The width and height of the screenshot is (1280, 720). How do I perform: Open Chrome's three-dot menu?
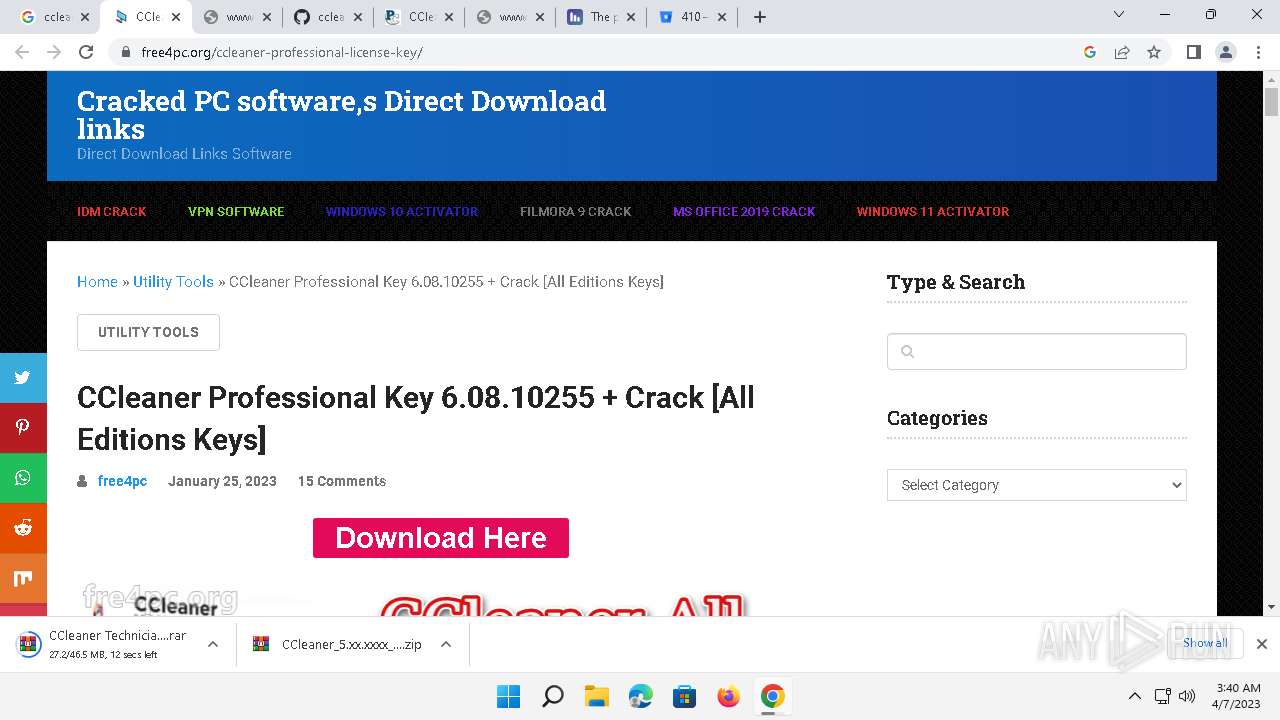pyautogui.click(x=1257, y=52)
